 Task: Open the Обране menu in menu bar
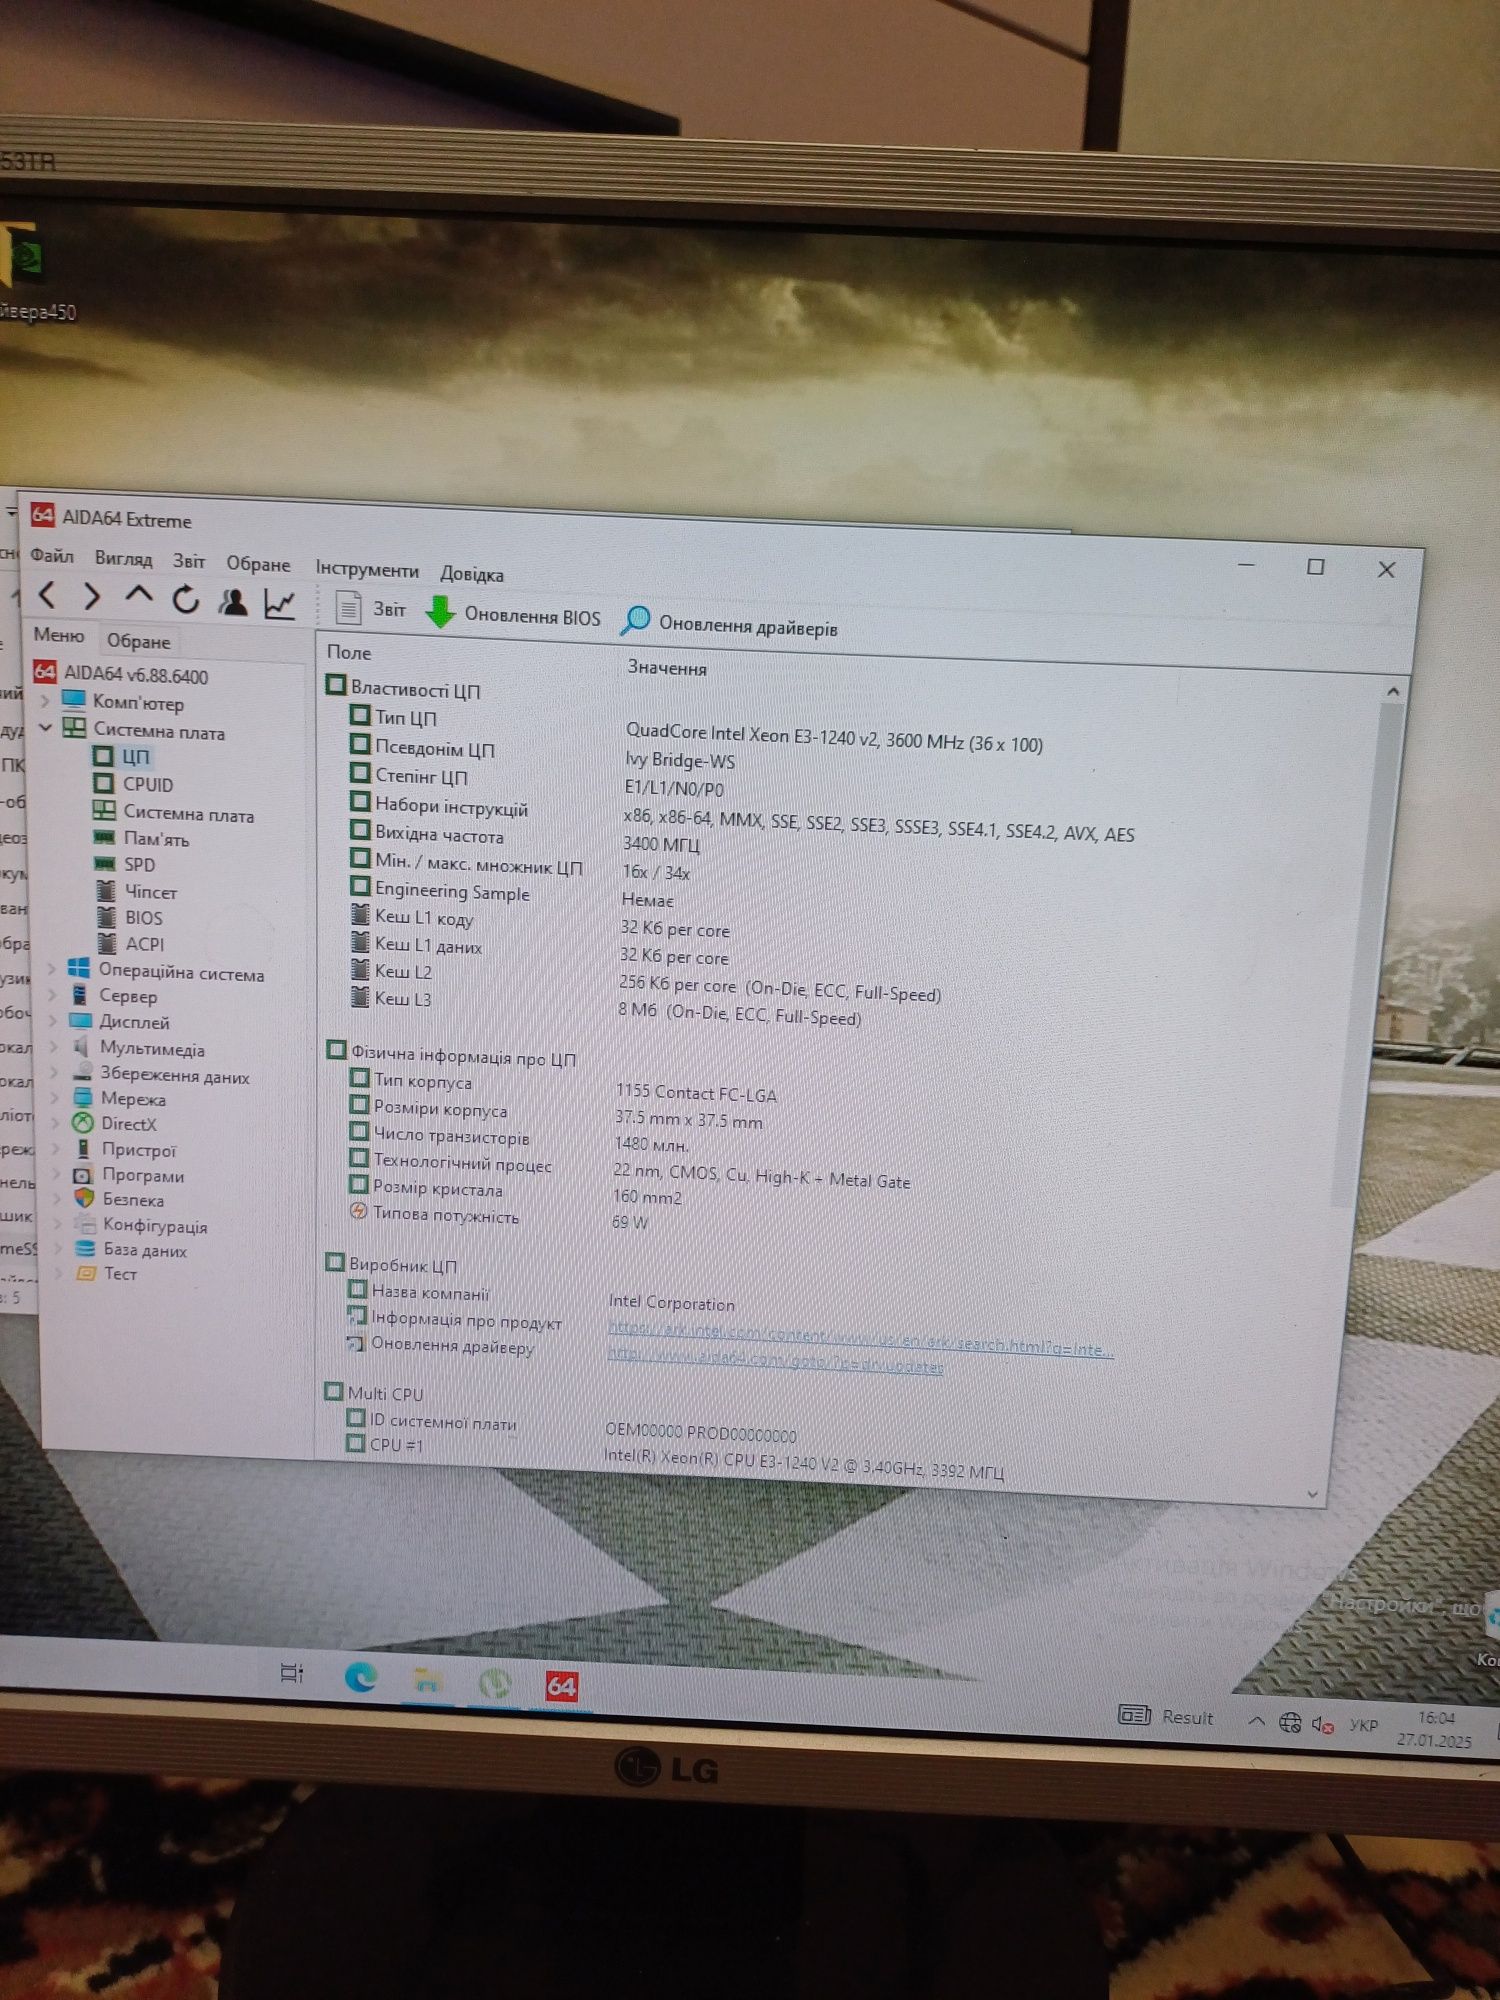coord(258,563)
